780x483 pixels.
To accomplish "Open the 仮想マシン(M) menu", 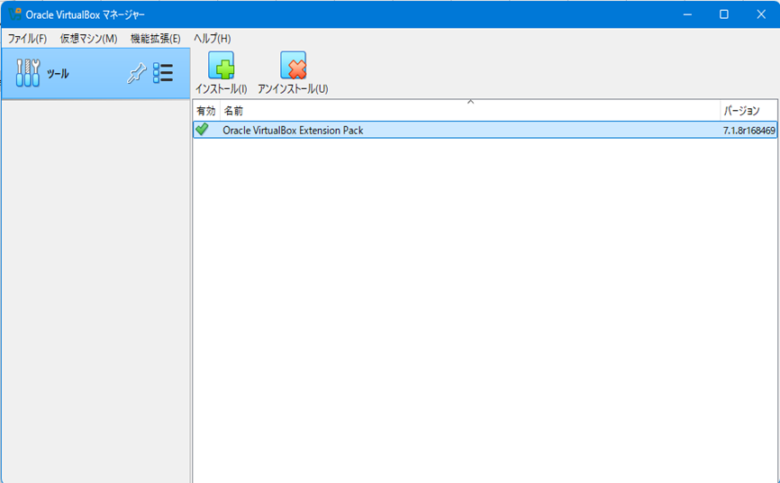I will [x=89, y=39].
